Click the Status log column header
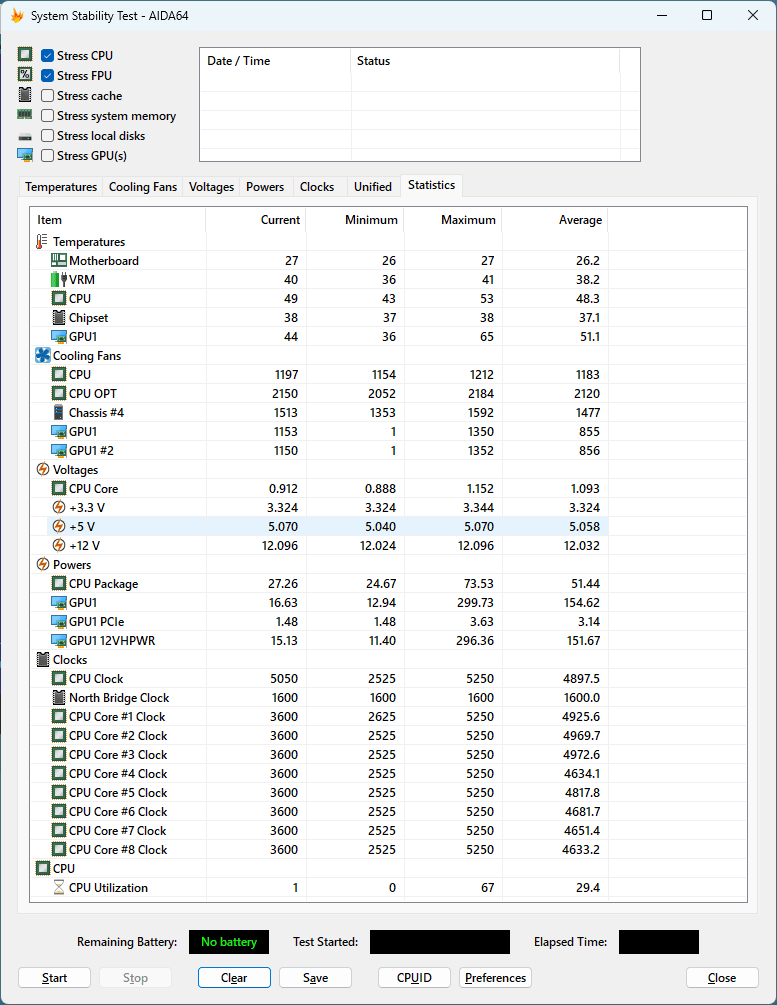Image resolution: width=777 pixels, height=1005 pixels. (485, 61)
